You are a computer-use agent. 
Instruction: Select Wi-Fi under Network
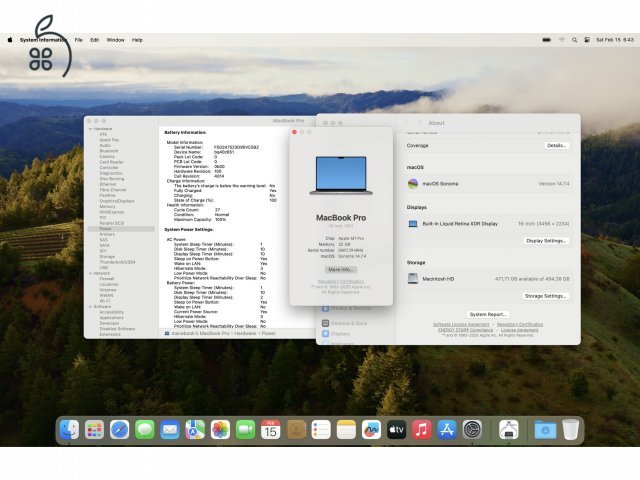pos(105,301)
